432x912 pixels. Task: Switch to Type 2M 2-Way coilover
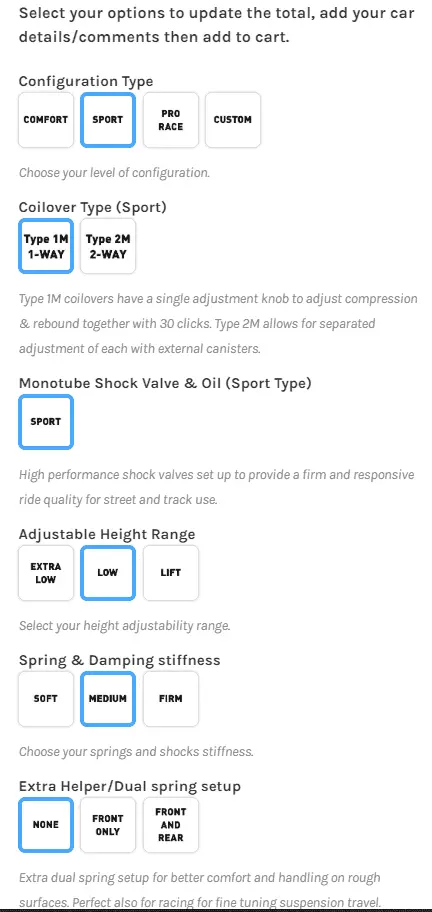(x=108, y=246)
